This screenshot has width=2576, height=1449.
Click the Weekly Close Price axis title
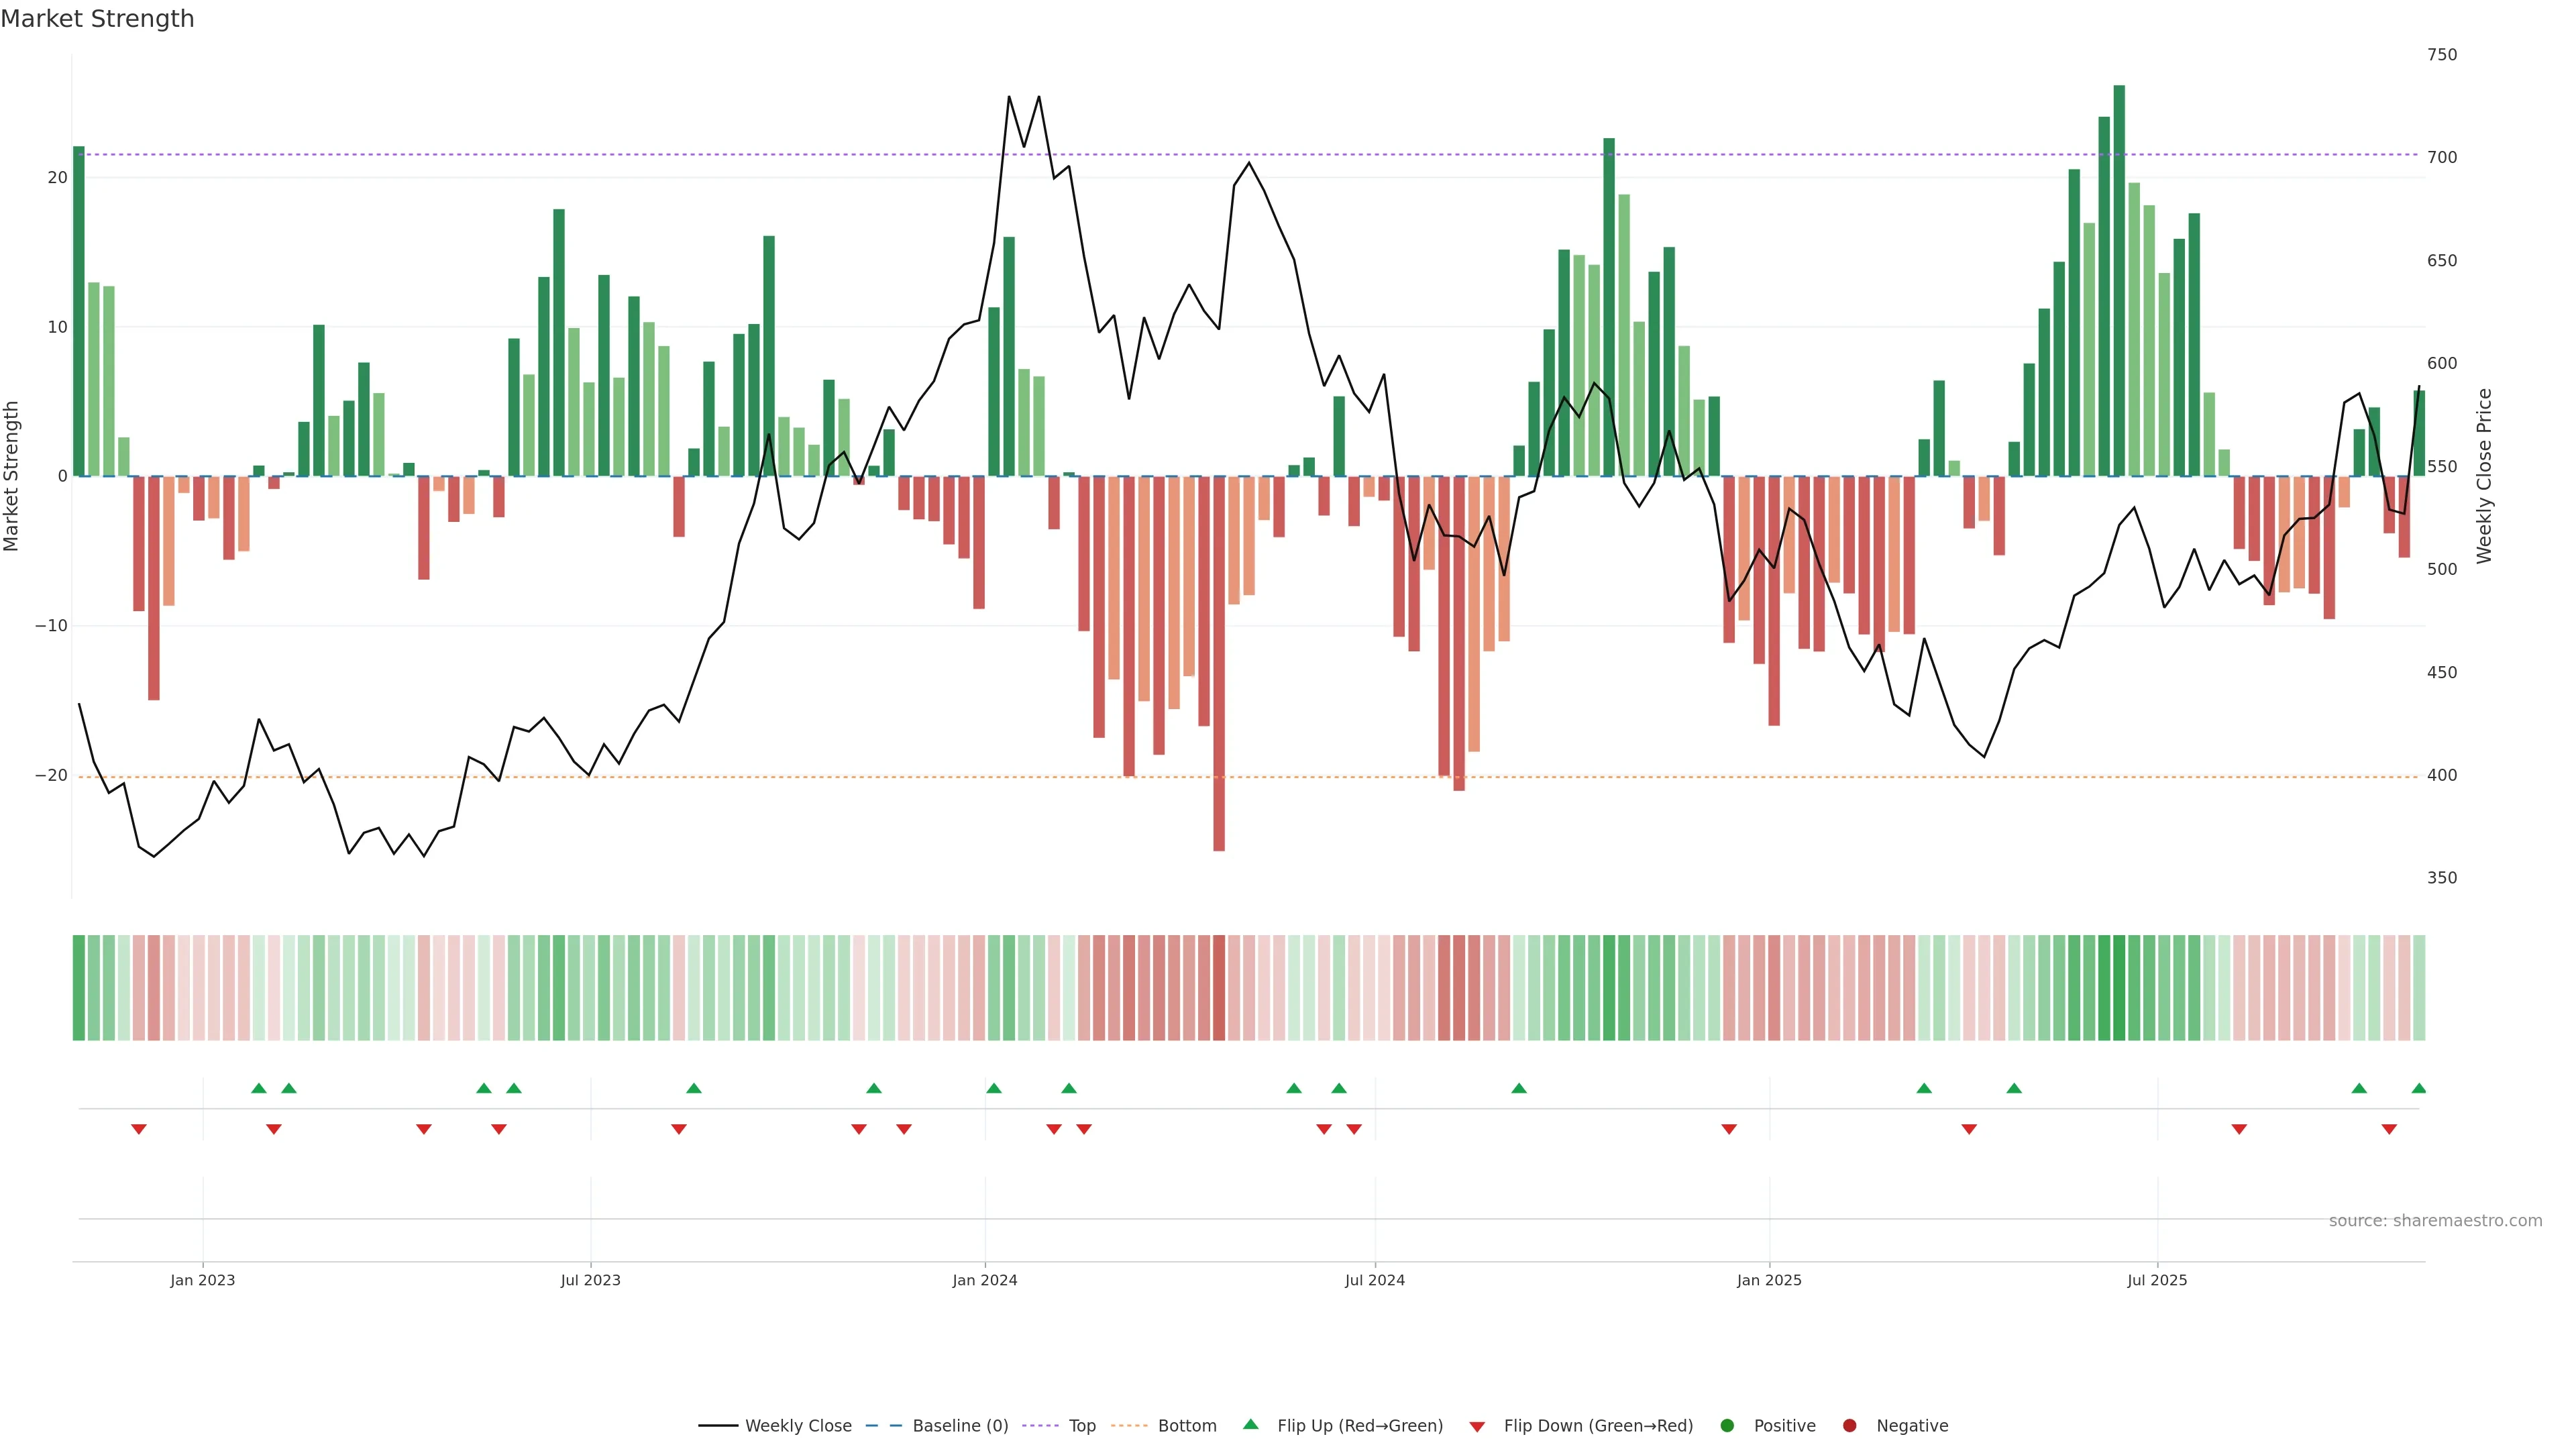2484,476
